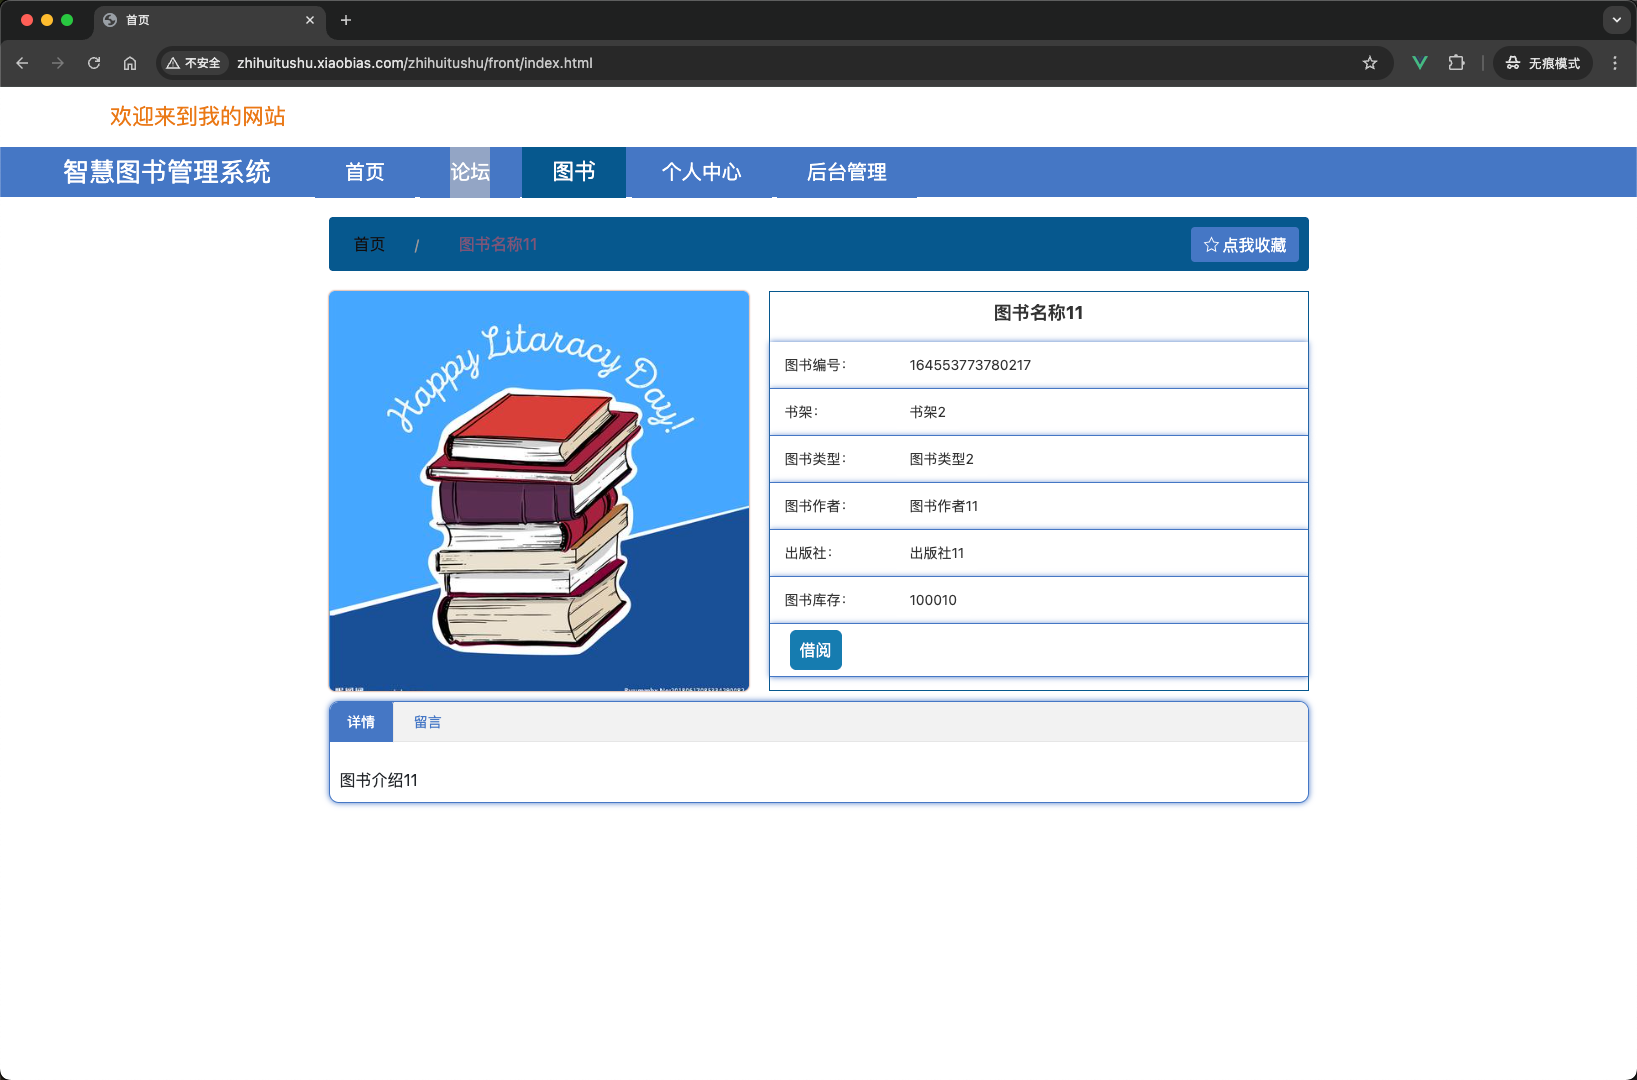Open a new browser tab

click(x=346, y=20)
